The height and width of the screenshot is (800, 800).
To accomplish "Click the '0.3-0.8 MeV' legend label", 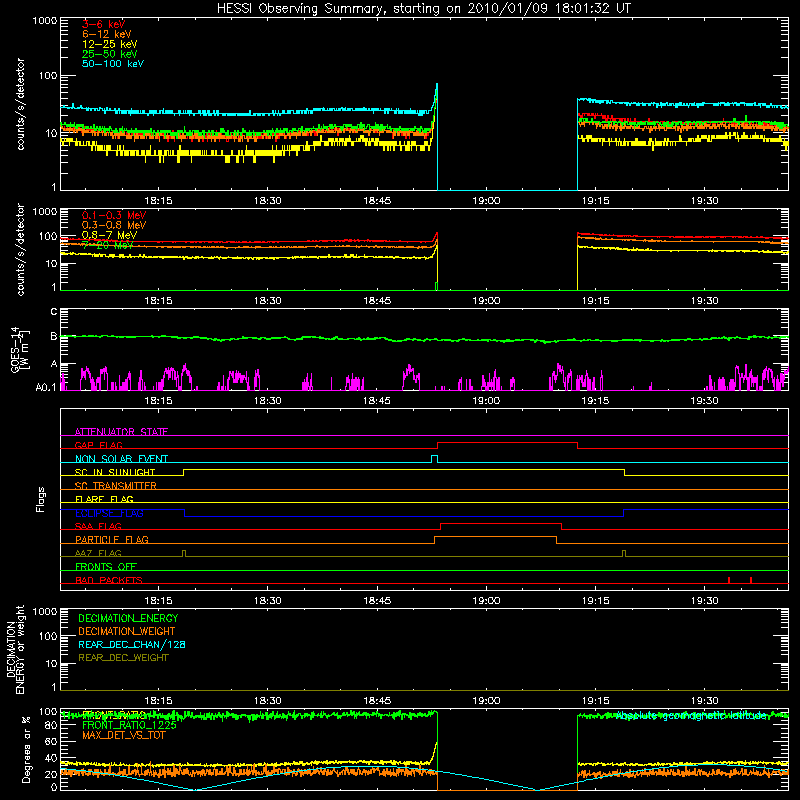I will tap(114, 225).
